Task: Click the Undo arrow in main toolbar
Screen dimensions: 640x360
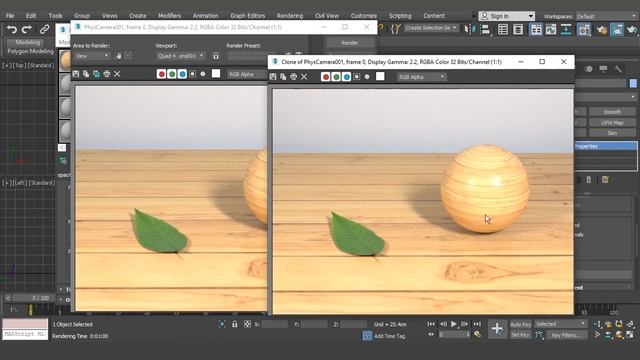Action: pyautogui.click(x=11, y=29)
